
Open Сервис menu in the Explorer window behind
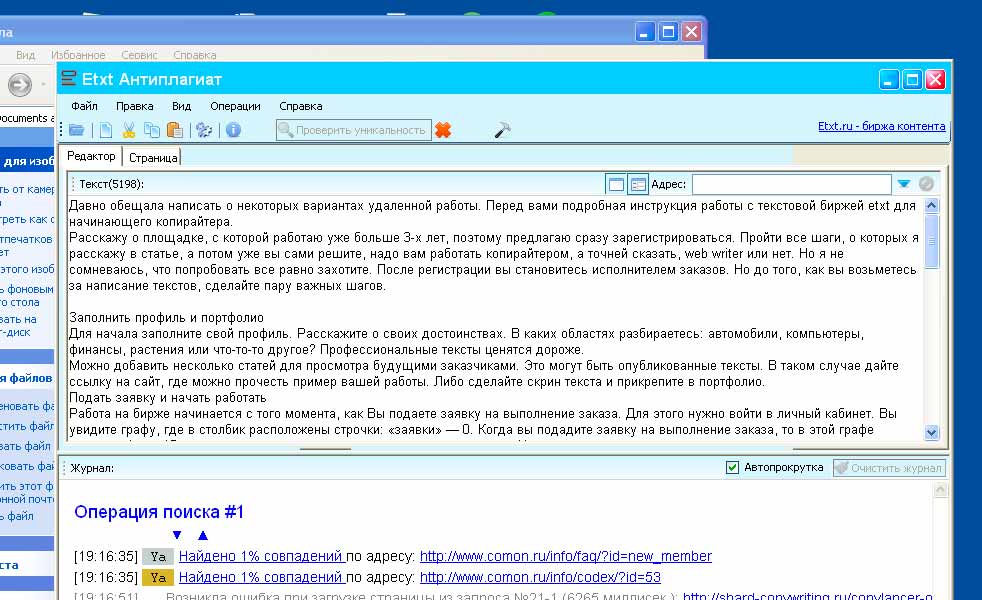pos(140,55)
